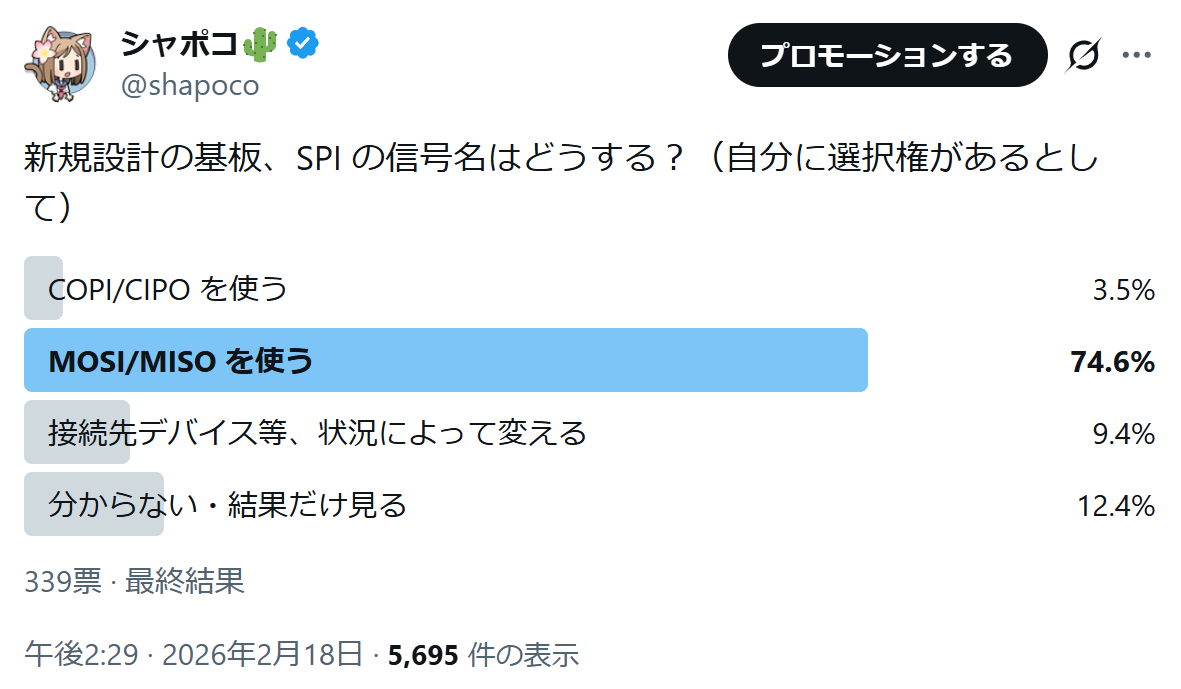Select the MOSI/MISO を使う poll option

click(x=181, y=360)
